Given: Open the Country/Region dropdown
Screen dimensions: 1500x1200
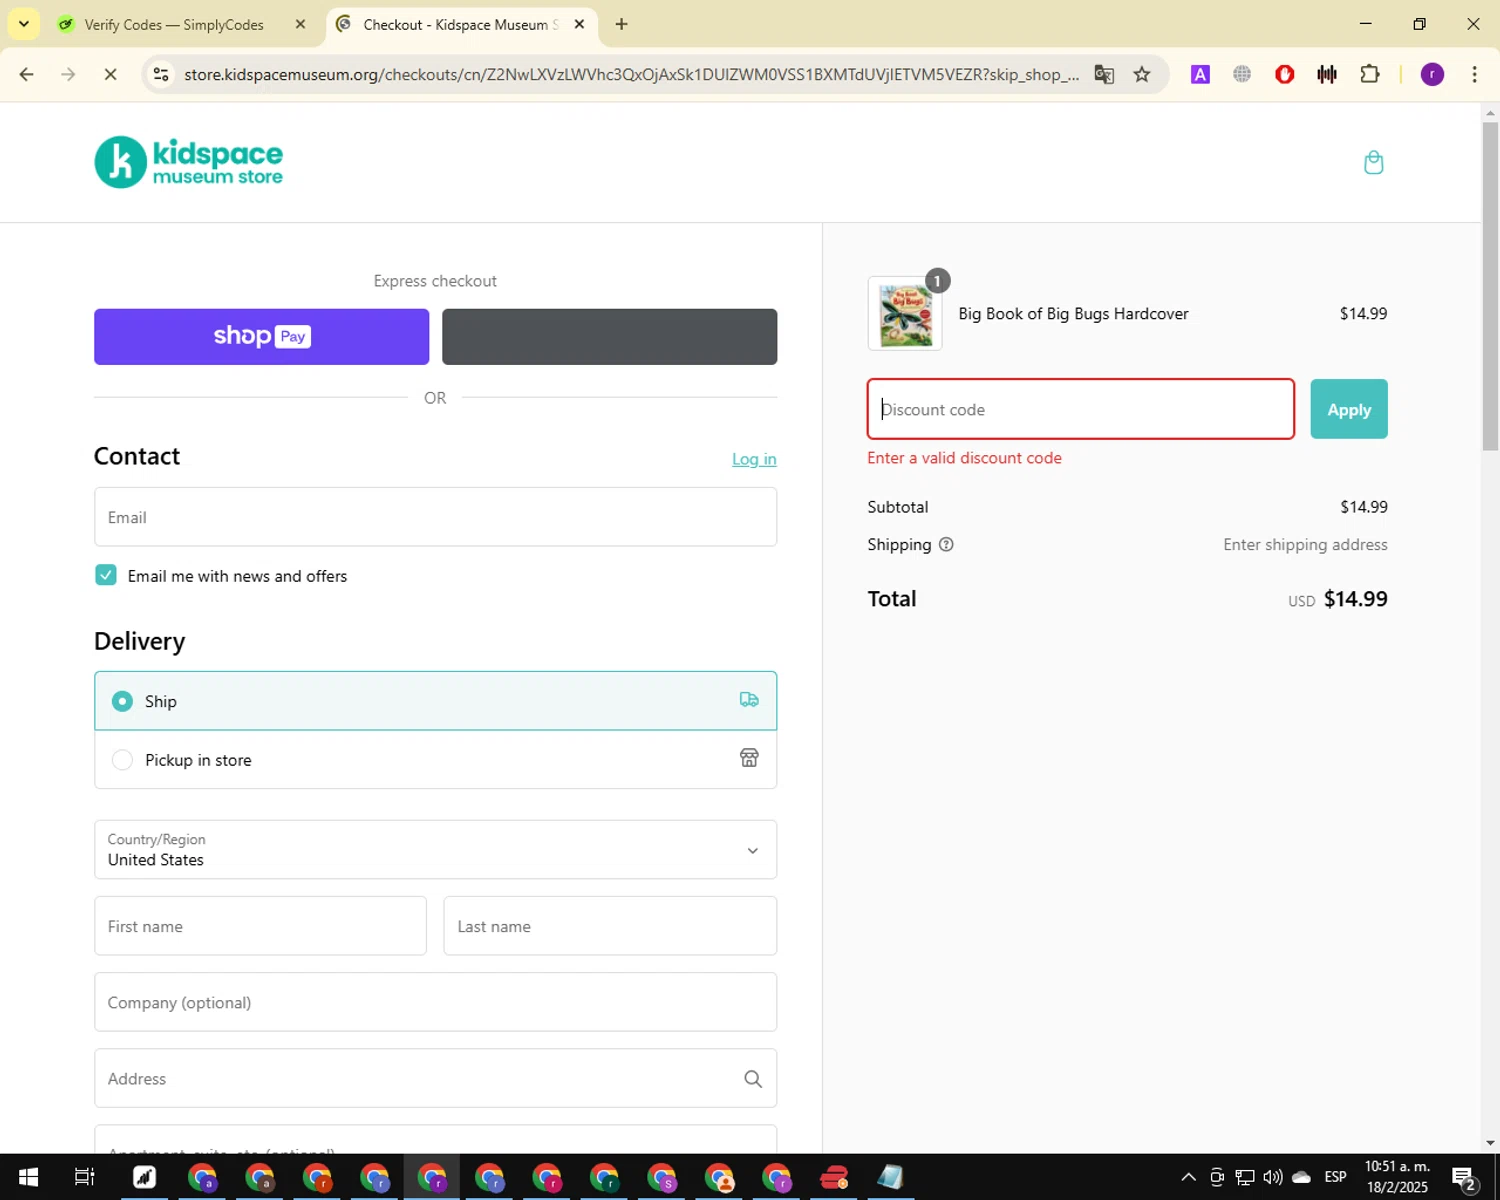Looking at the screenshot, I should coord(435,850).
